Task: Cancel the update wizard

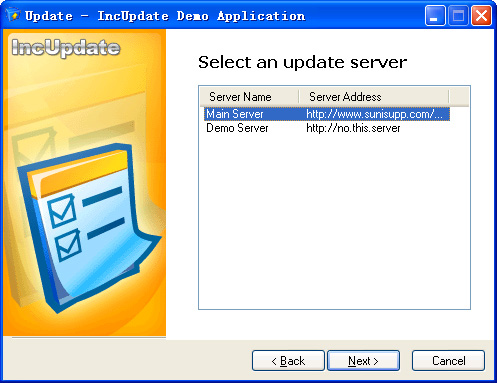Action: click(x=448, y=360)
